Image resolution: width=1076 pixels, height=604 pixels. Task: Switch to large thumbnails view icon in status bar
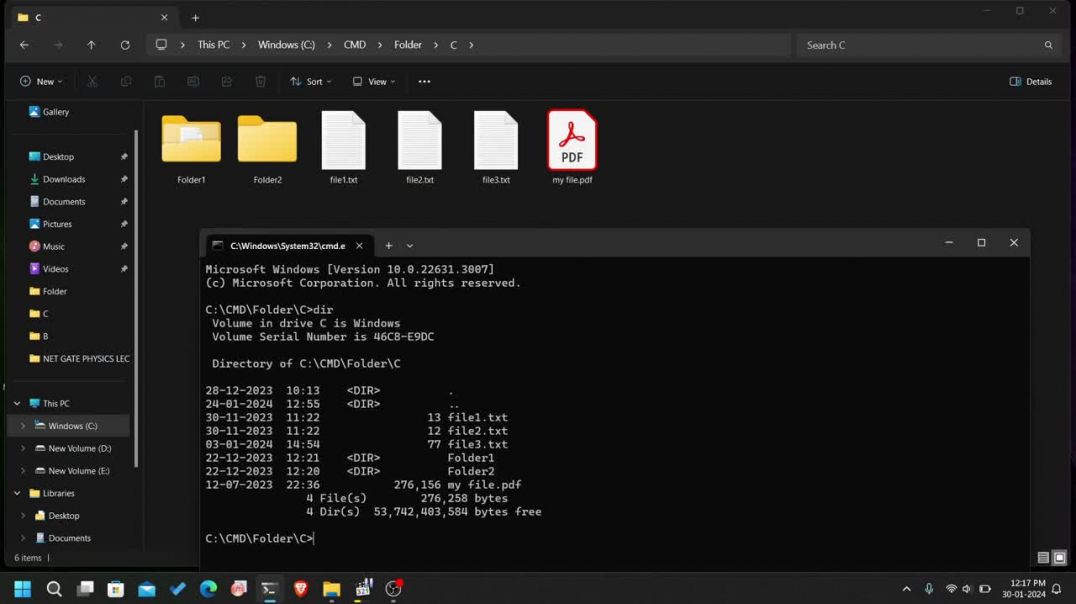pyautogui.click(x=1060, y=557)
